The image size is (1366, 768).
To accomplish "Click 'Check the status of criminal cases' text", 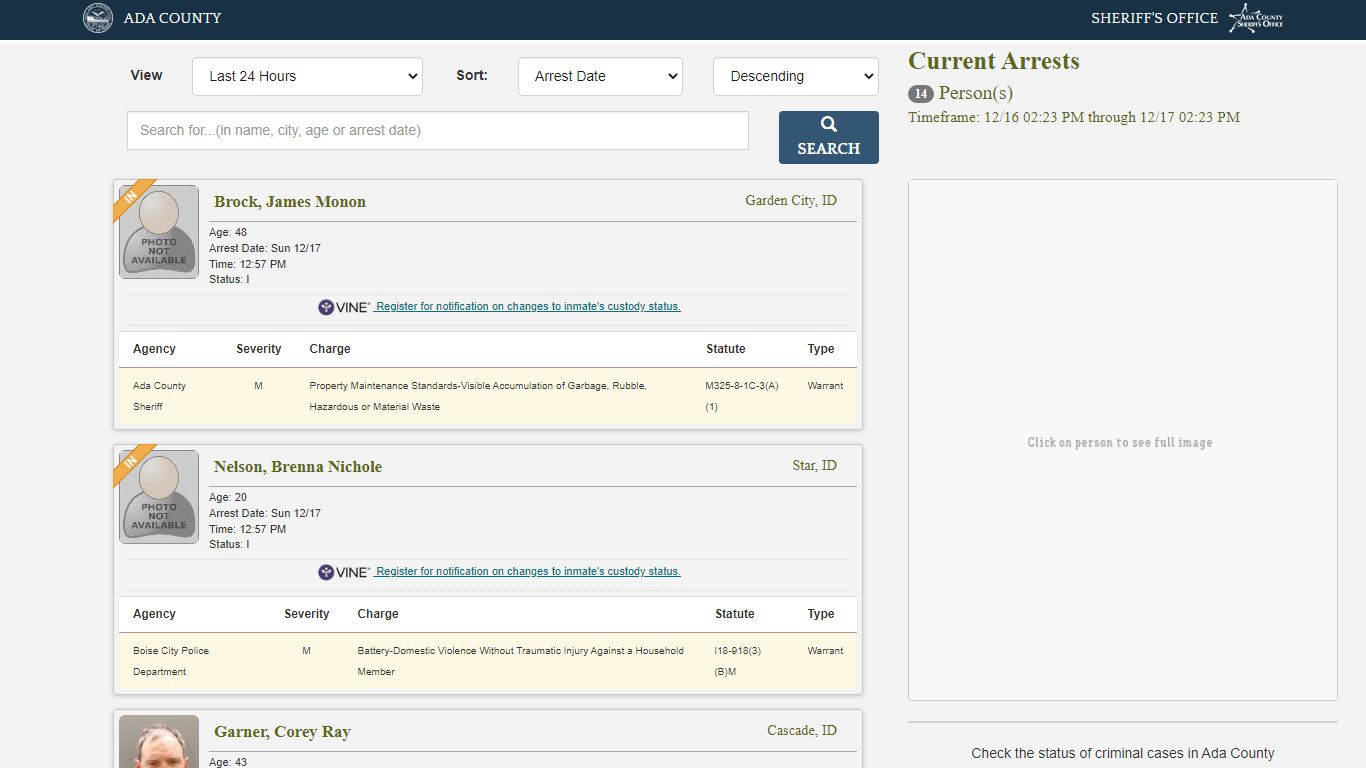I will point(1123,754).
